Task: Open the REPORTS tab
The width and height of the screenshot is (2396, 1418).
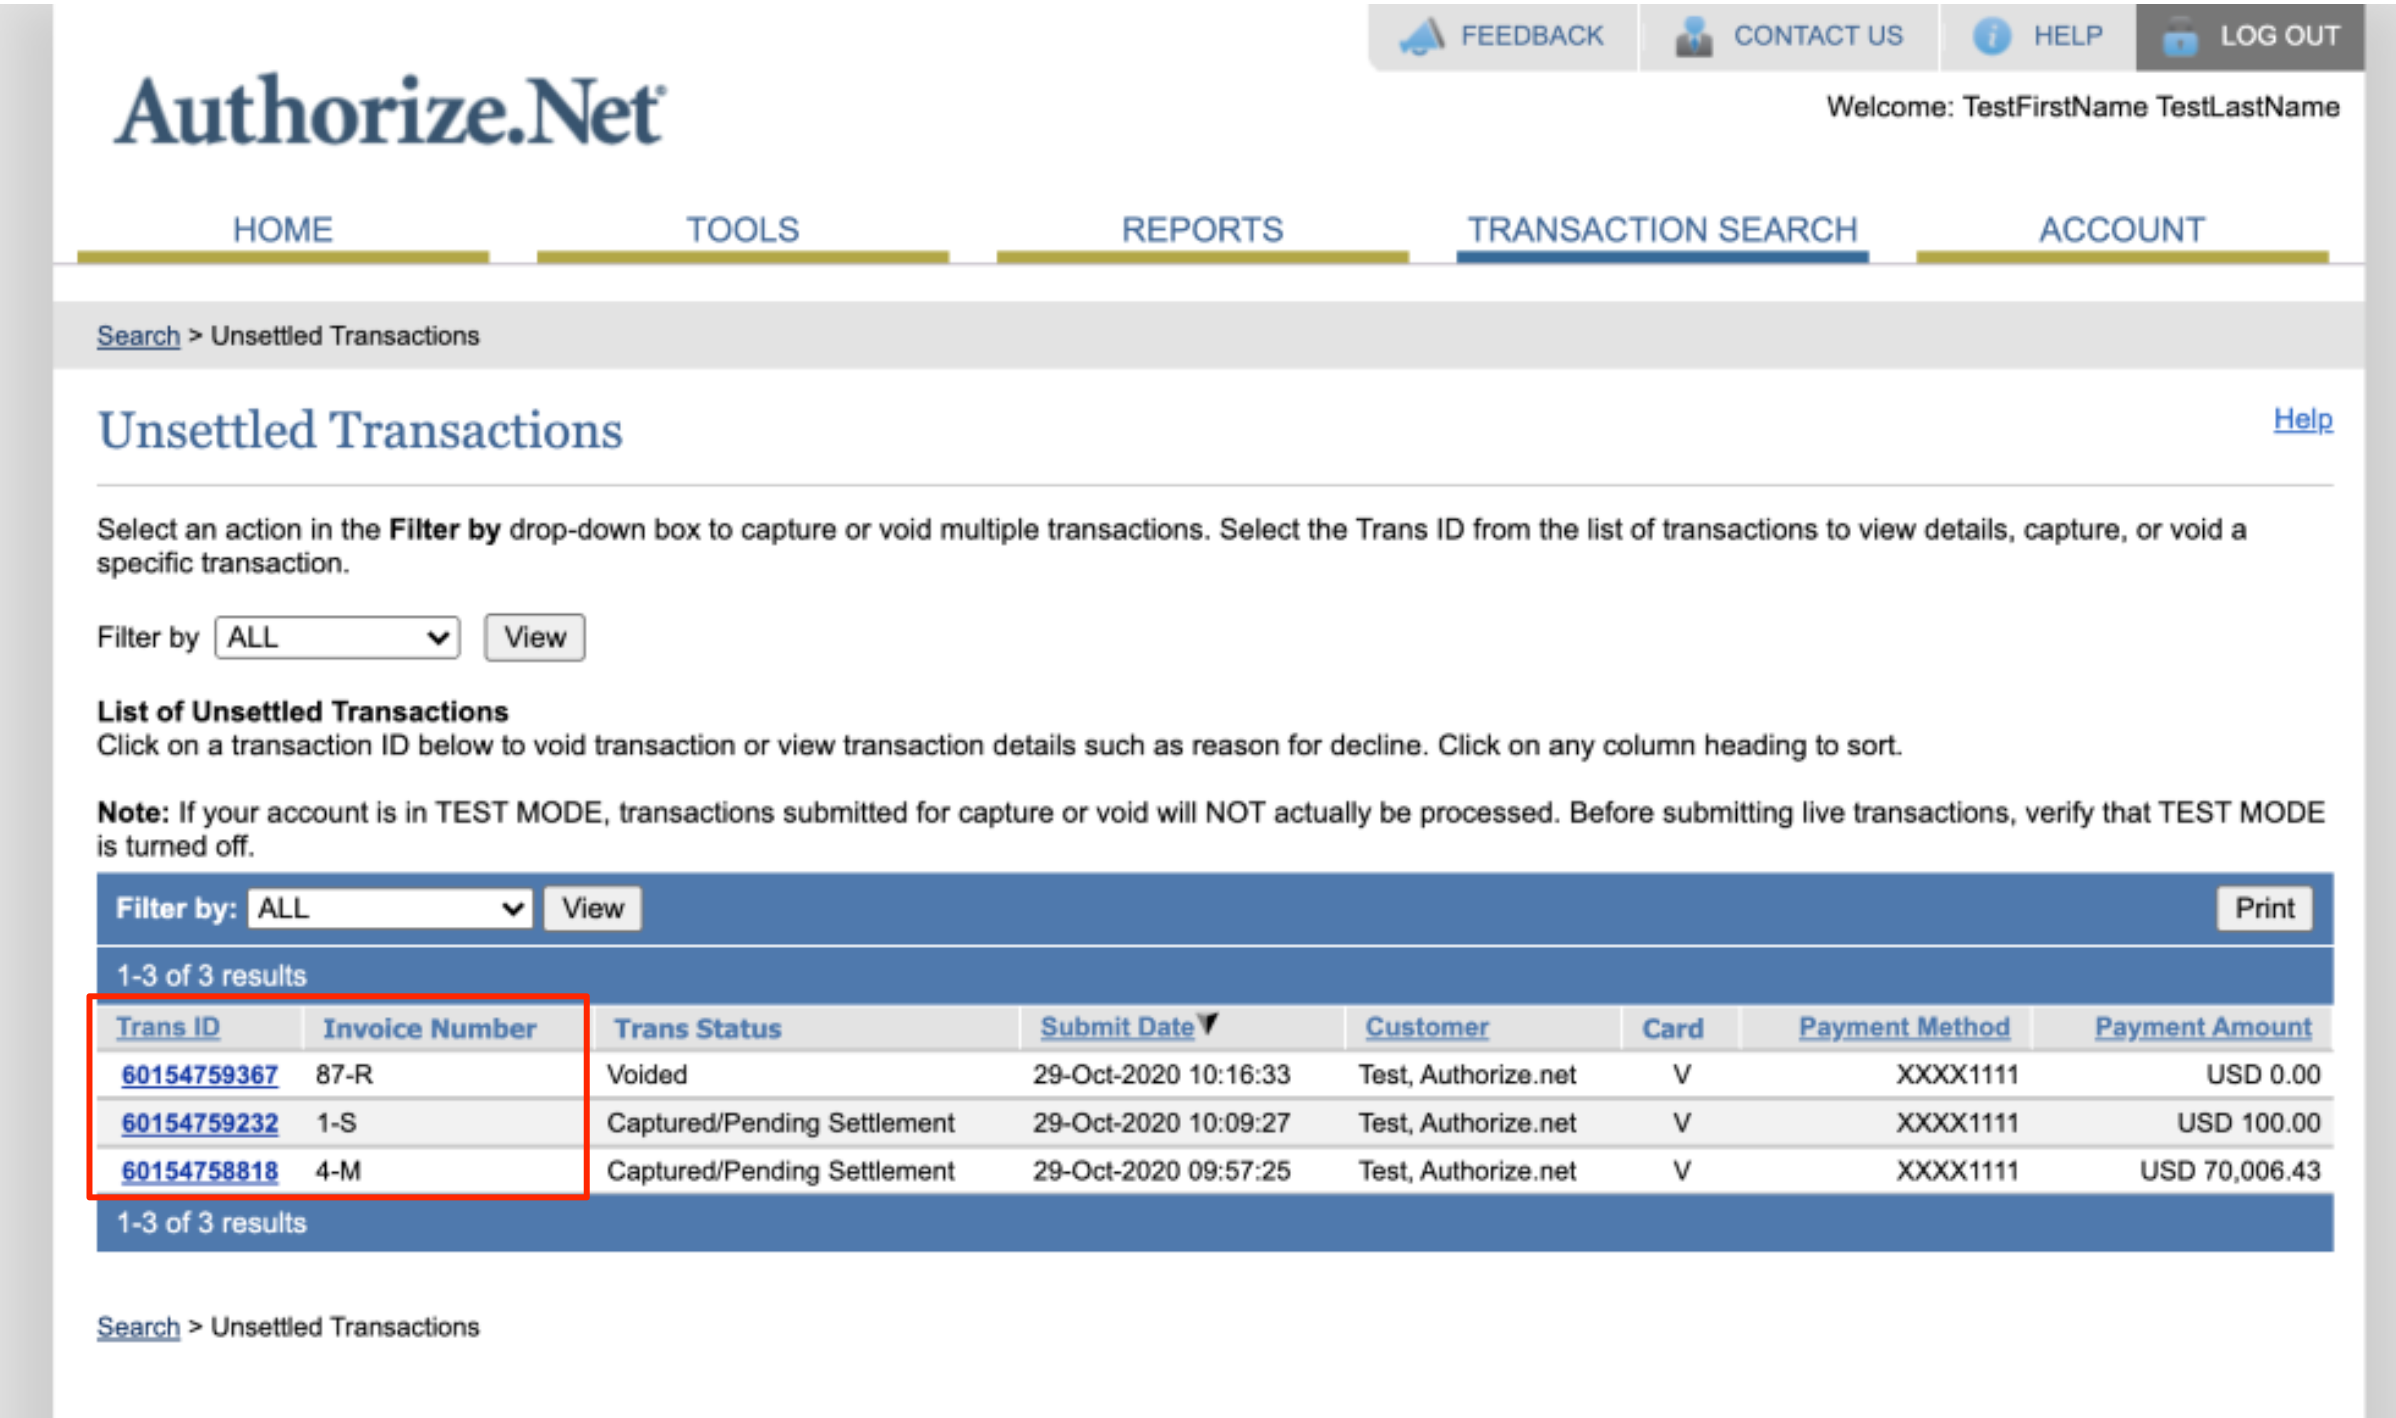Action: 1202,230
